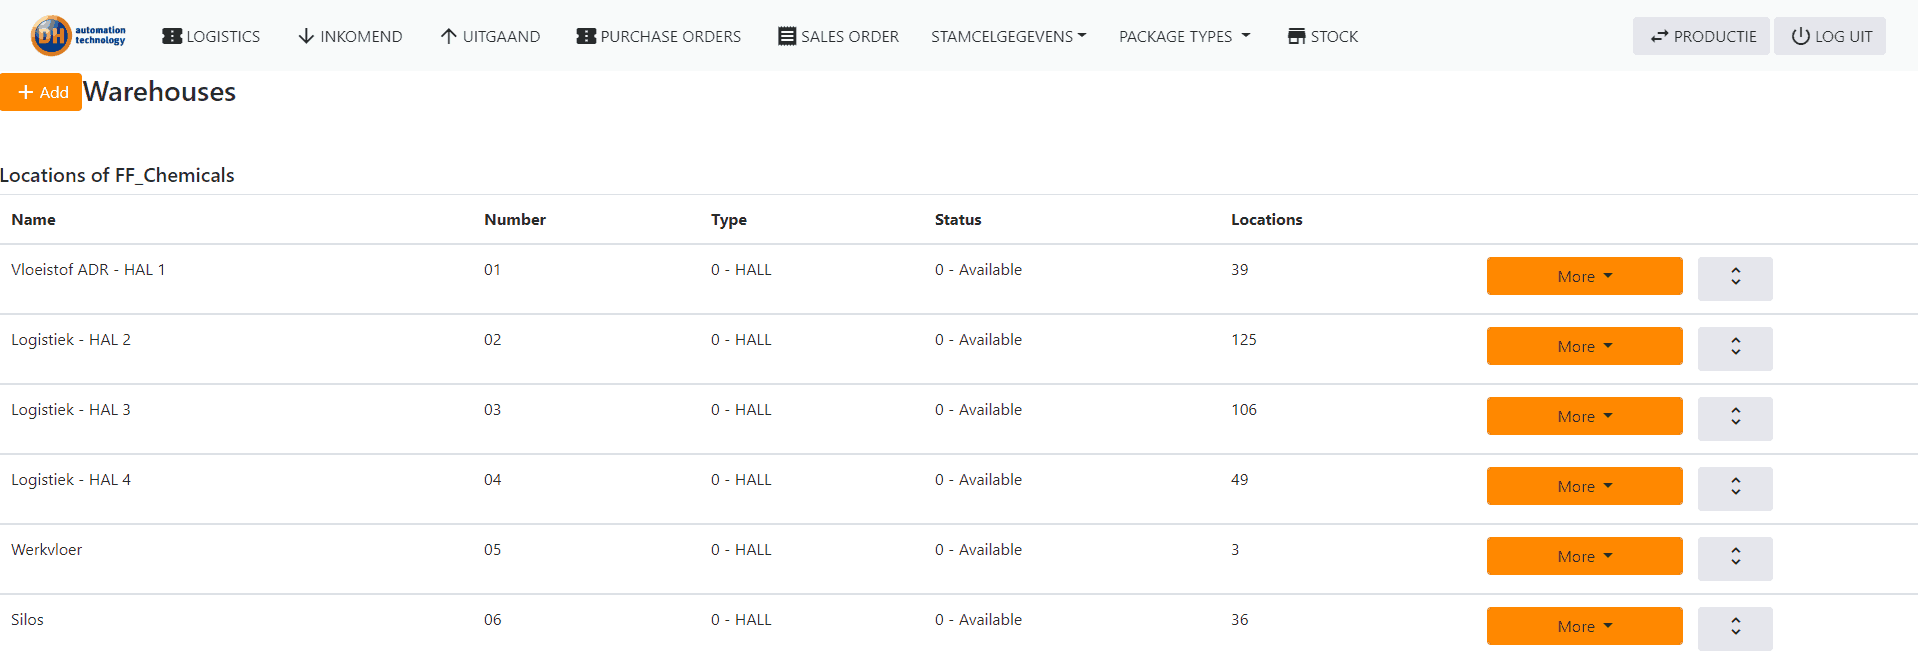Navigate to Sales Order

pos(838,36)
